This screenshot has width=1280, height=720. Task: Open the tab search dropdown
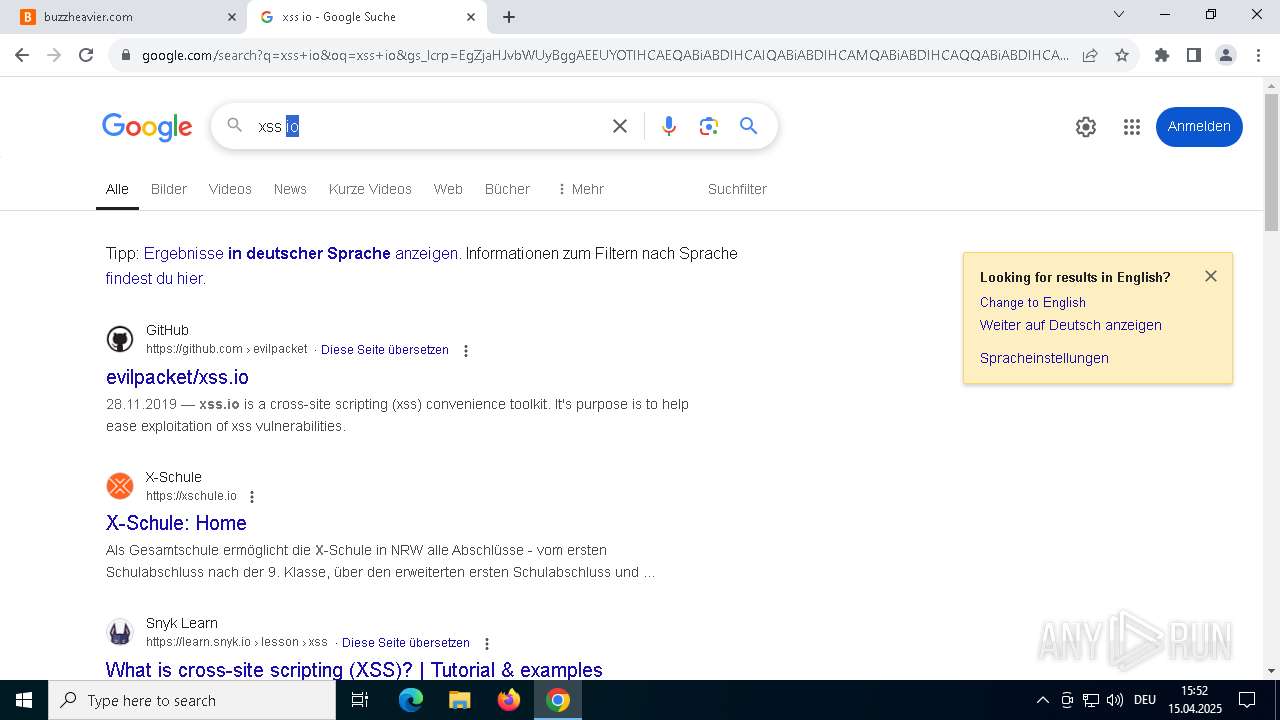tap(1119, 15)
